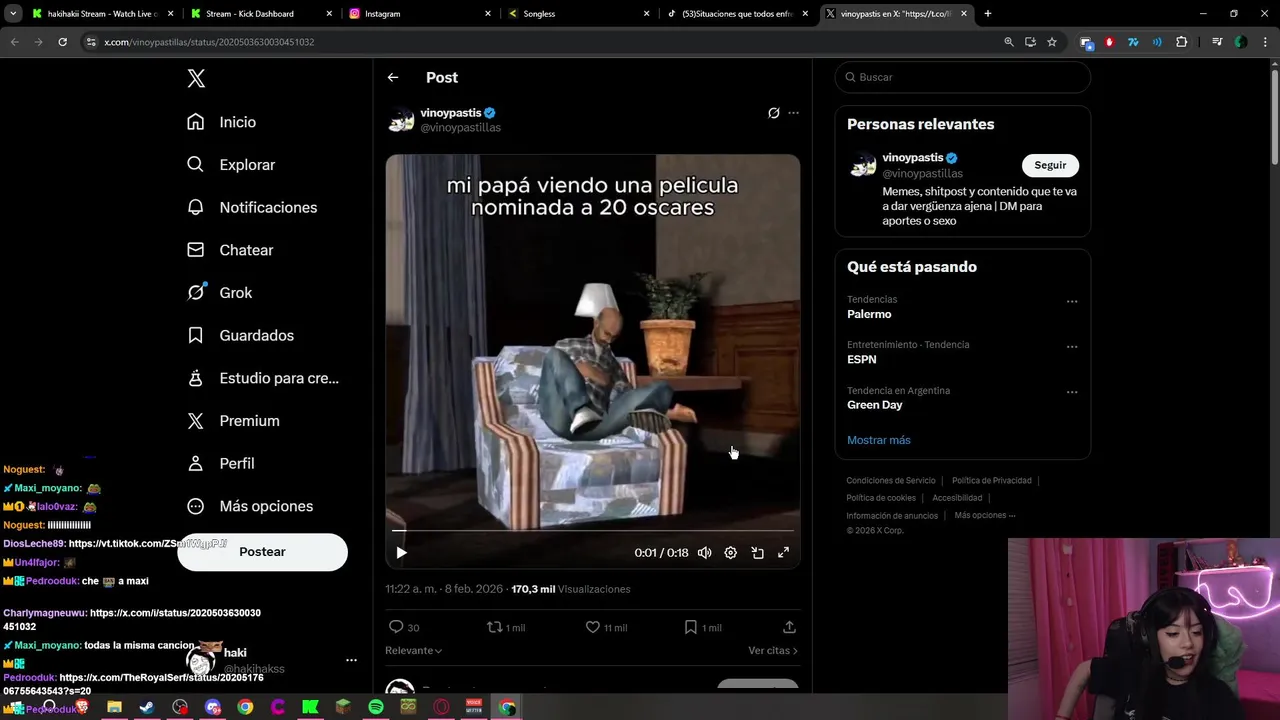Open the X logo home link
1280x720 pixels.
[x=196, y=79]
